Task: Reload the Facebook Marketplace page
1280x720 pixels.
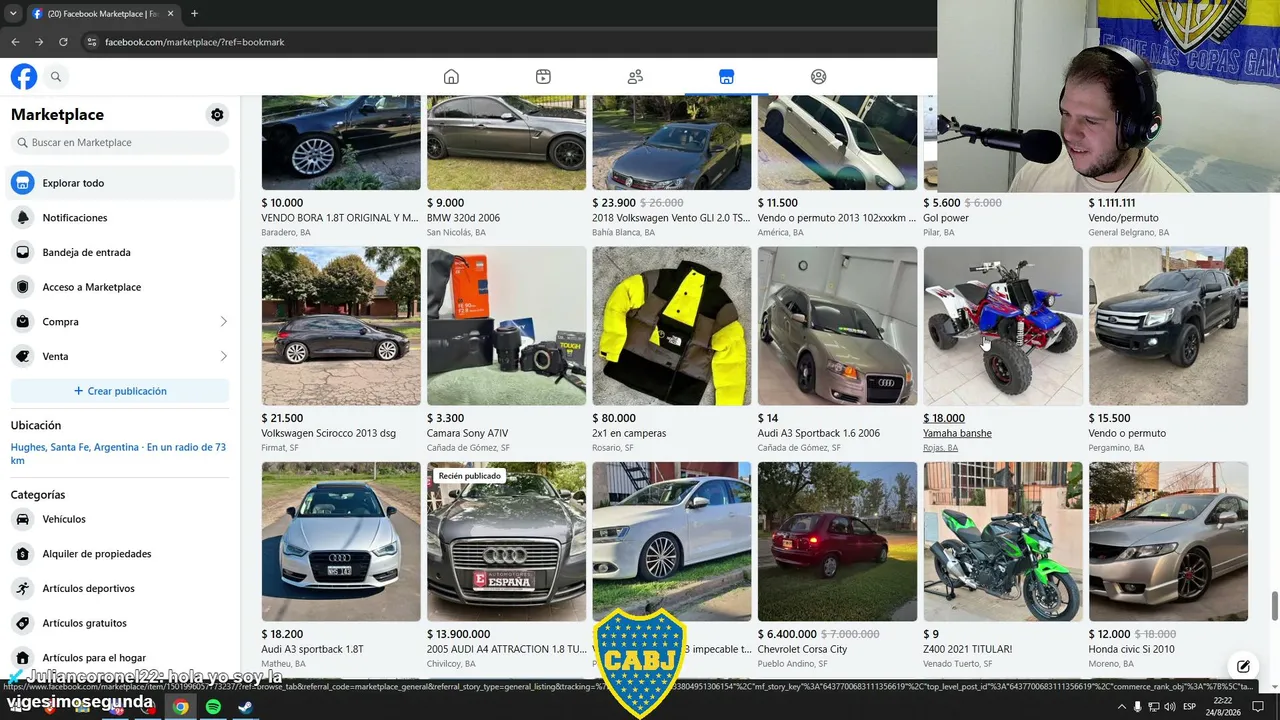Action: tap(63, 42)
